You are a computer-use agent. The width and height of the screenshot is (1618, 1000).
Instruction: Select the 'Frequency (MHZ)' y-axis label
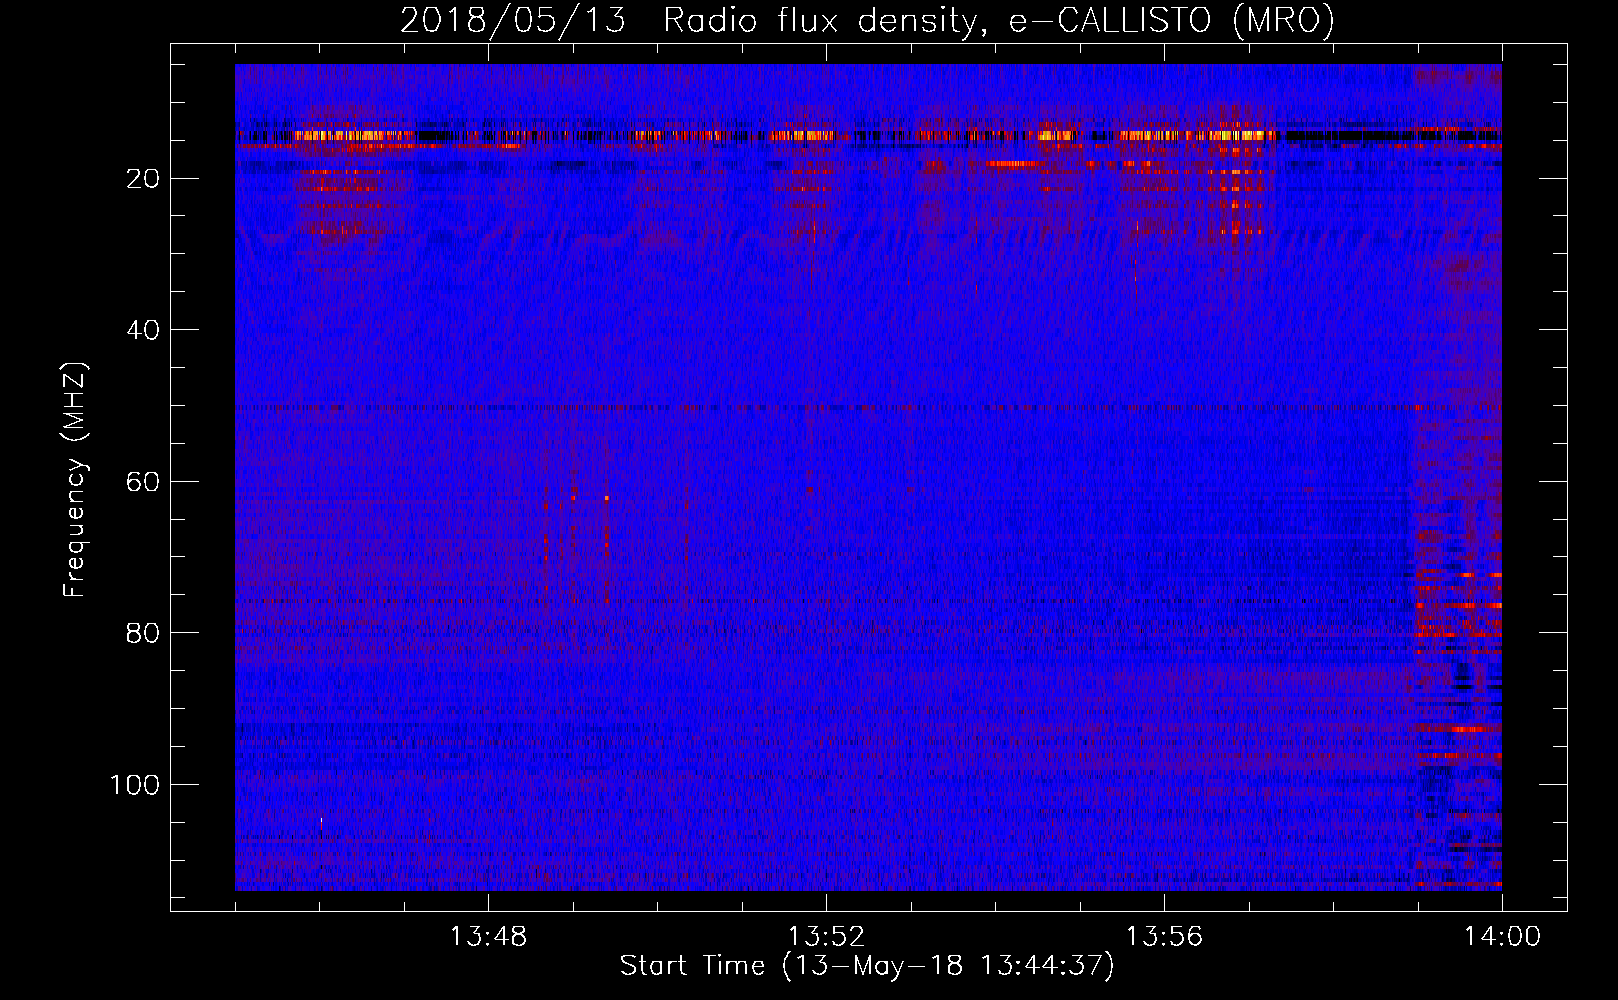tap(75, 480)
